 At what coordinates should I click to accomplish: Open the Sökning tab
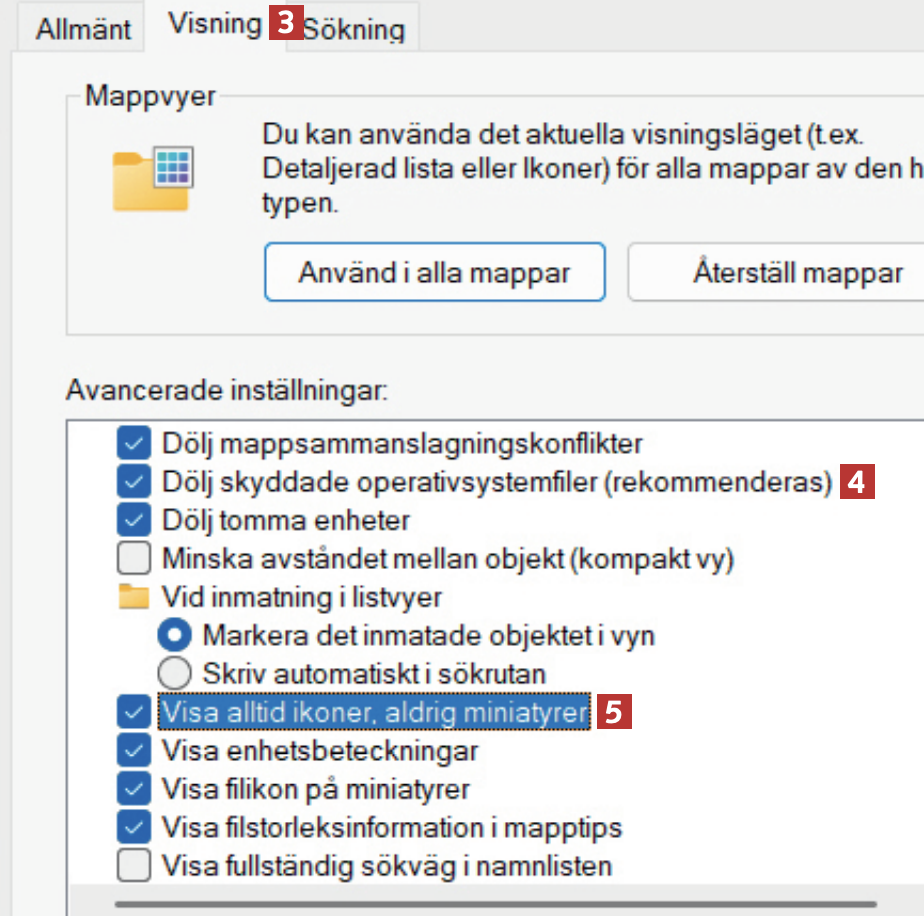pyautogui.click(x=354, y=30)
